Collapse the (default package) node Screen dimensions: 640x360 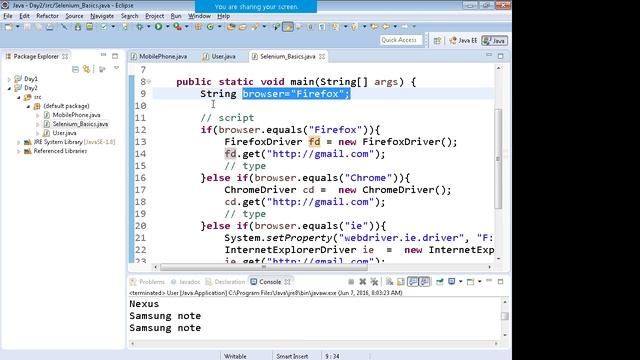[28, 106]
